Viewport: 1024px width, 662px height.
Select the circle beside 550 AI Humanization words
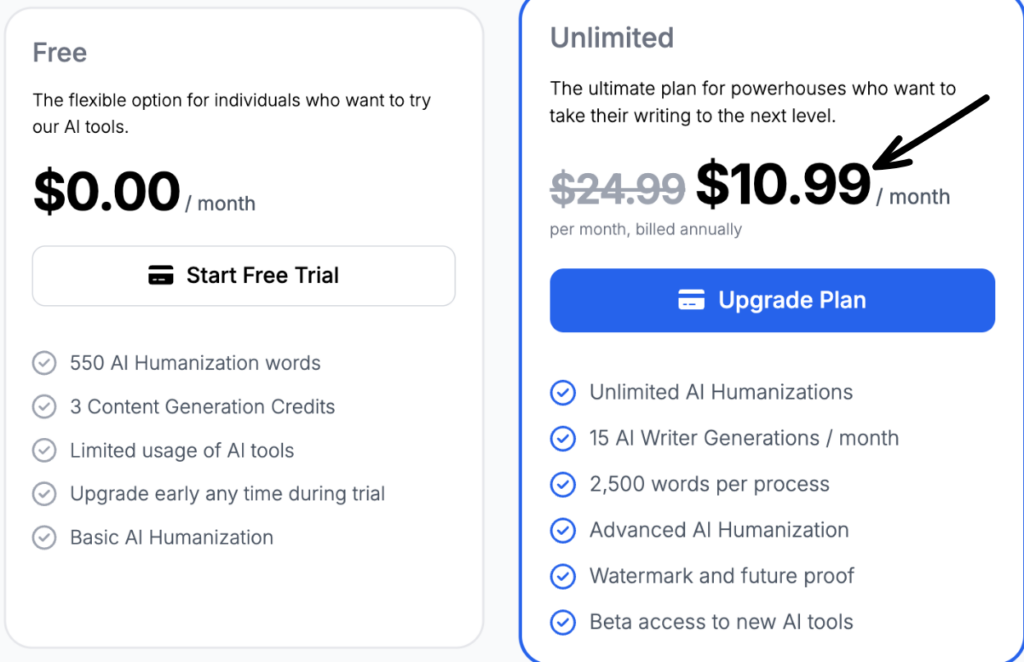tap(44, 363)
